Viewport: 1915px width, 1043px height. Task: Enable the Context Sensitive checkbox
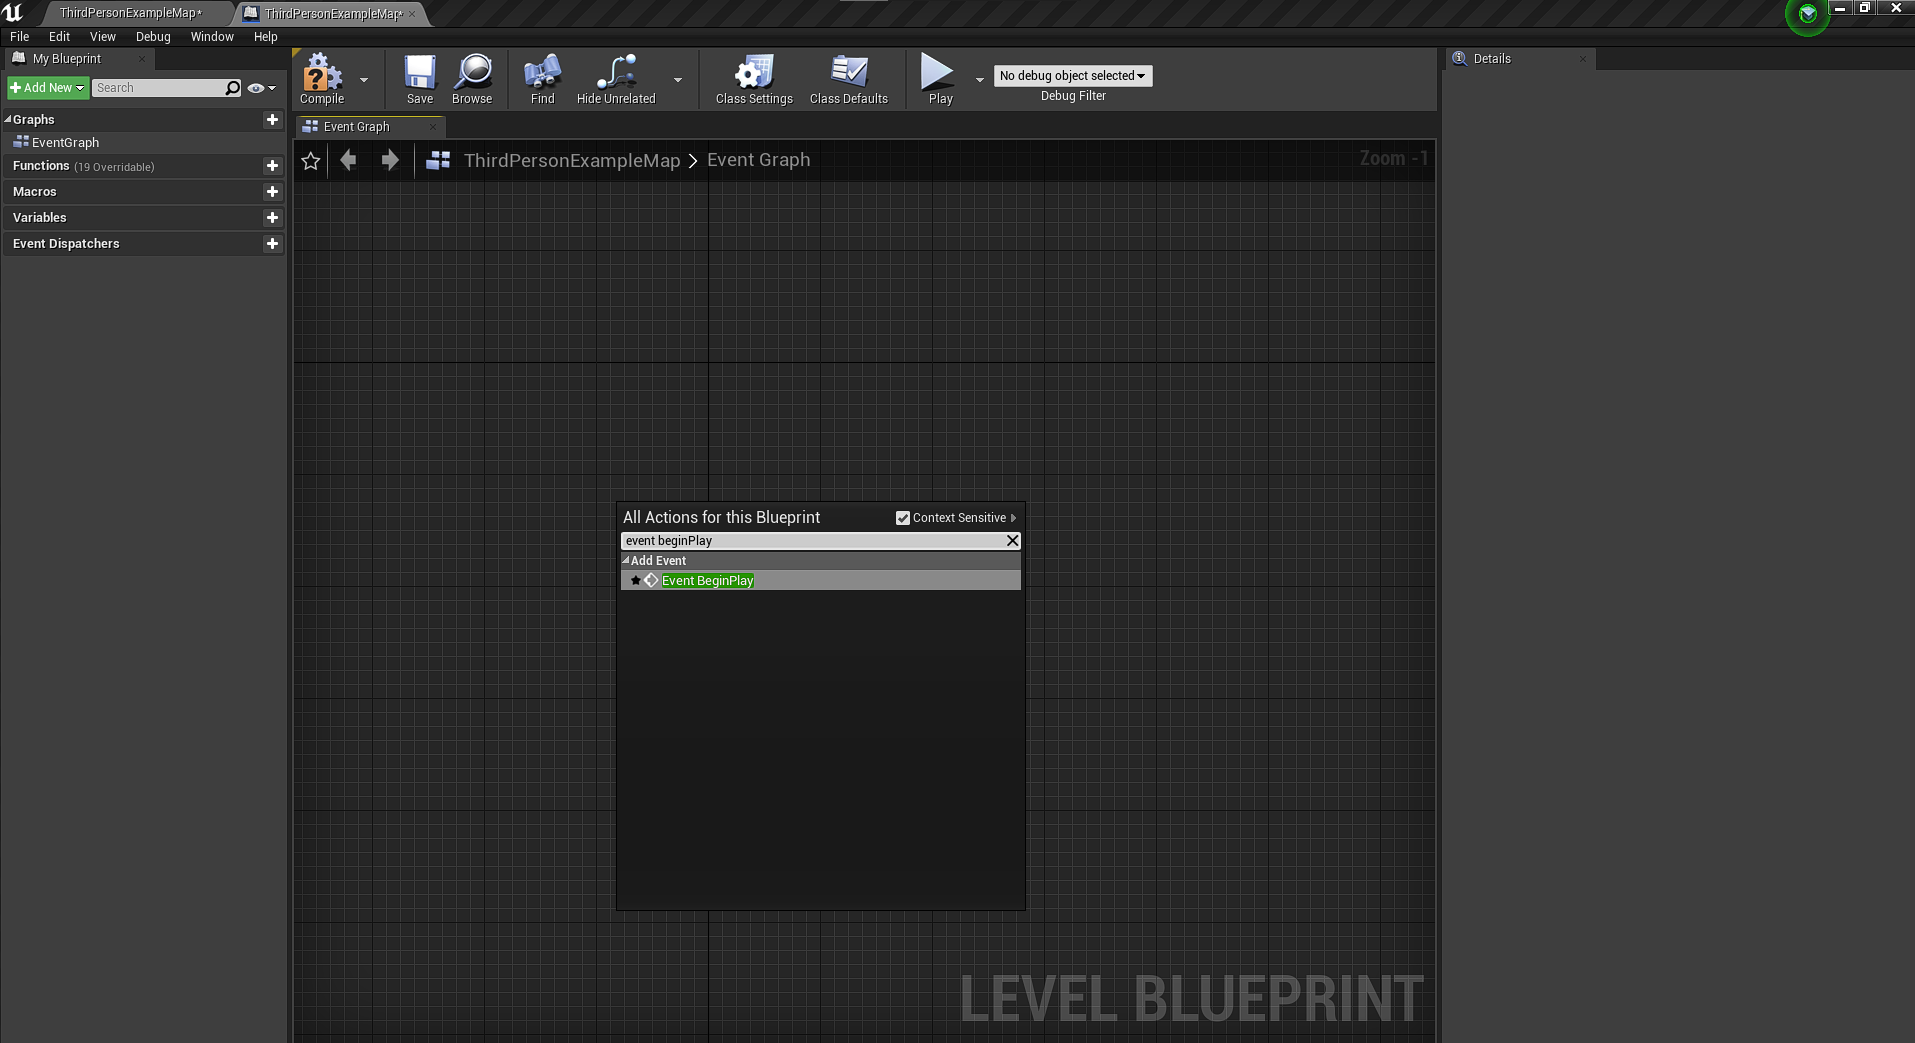point(903,517)
